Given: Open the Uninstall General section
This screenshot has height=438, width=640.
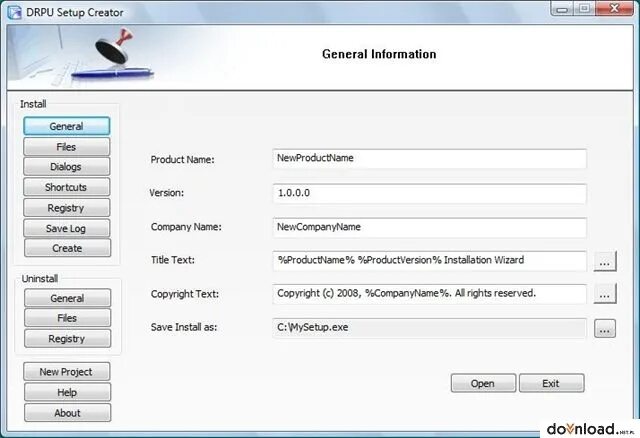Looking at the screenshot, I should point(67,298).
